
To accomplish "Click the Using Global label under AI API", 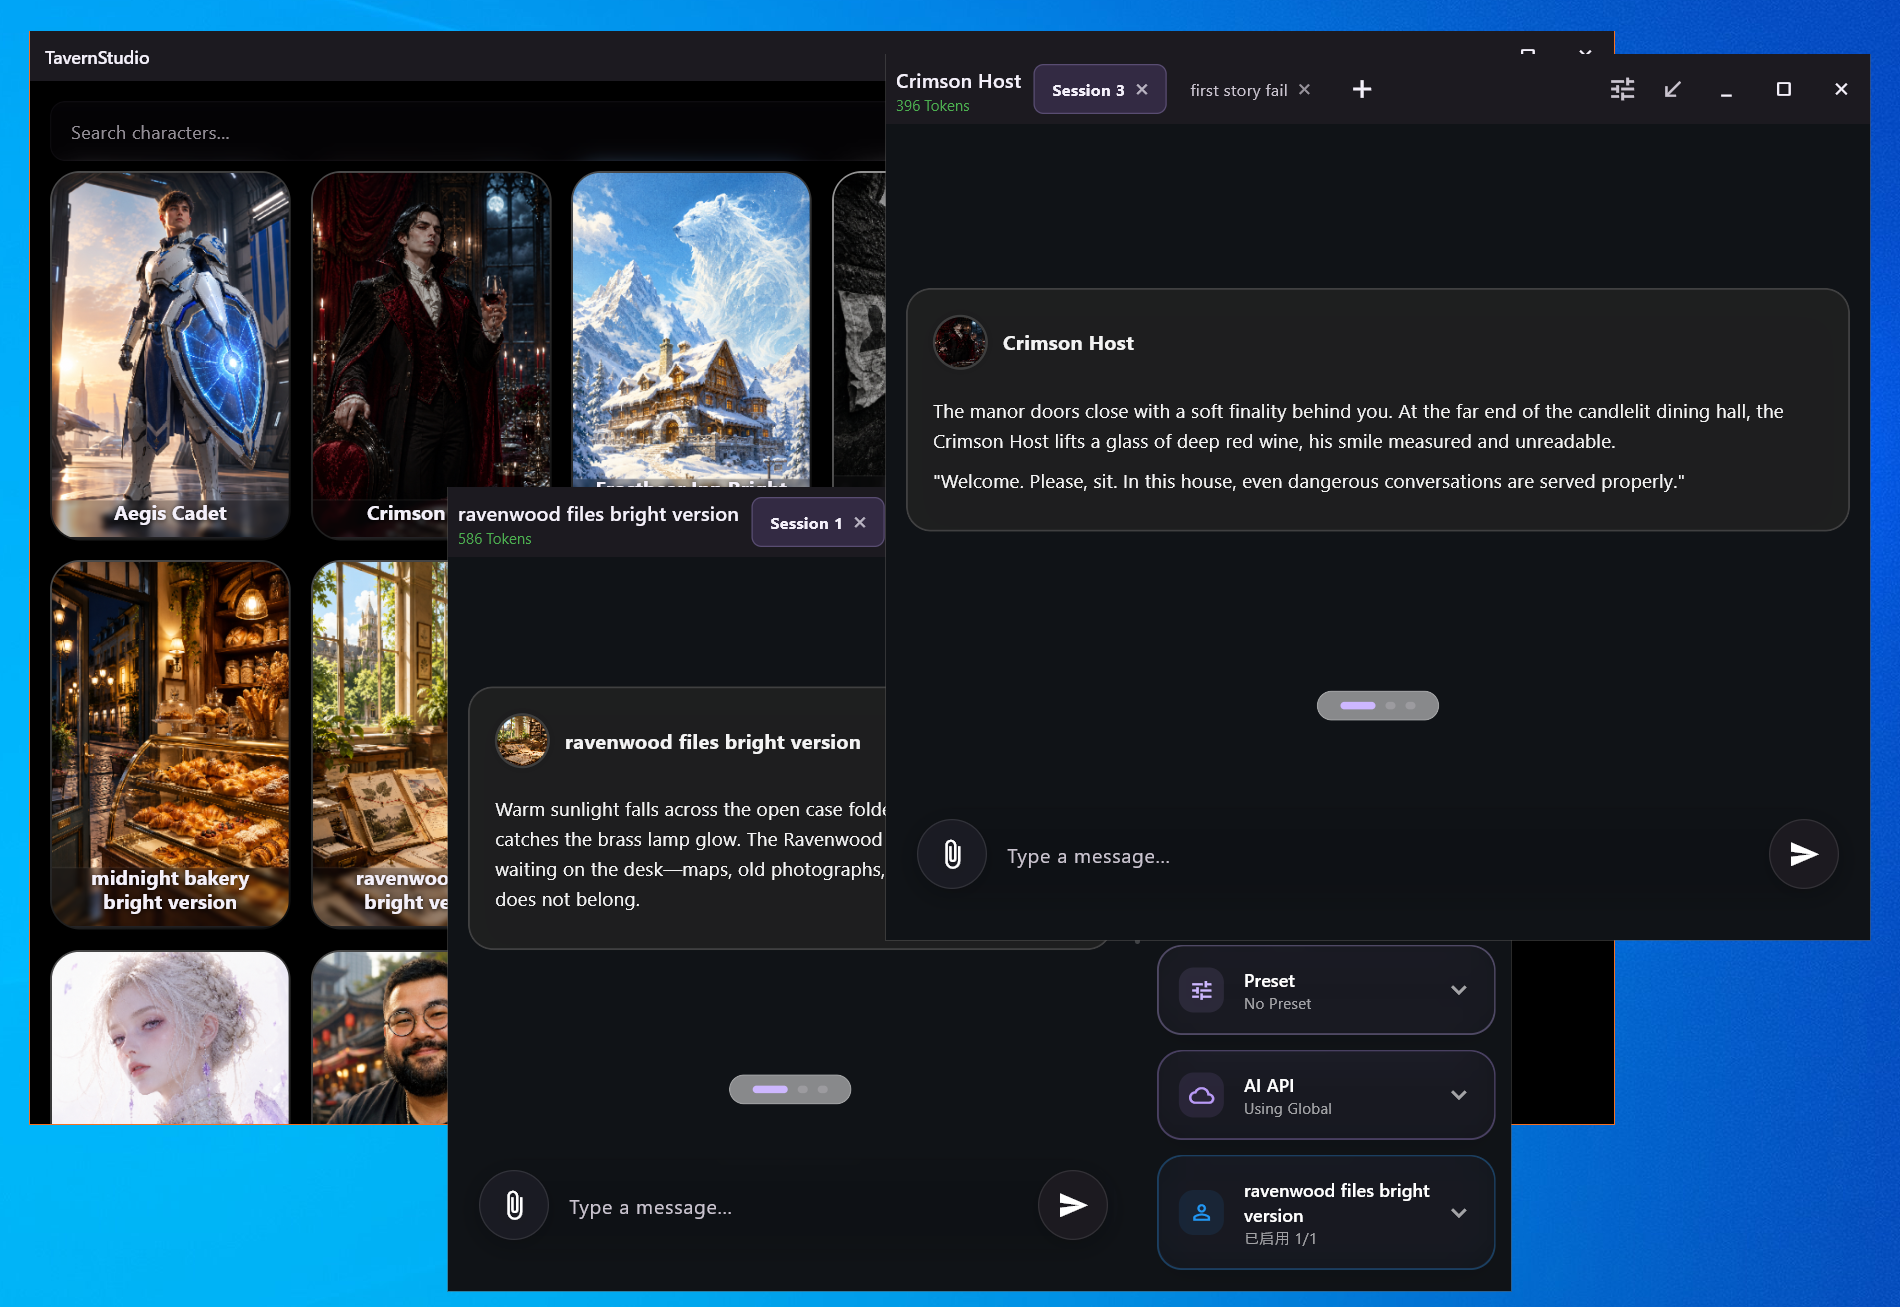I will coord(1287,1109).
